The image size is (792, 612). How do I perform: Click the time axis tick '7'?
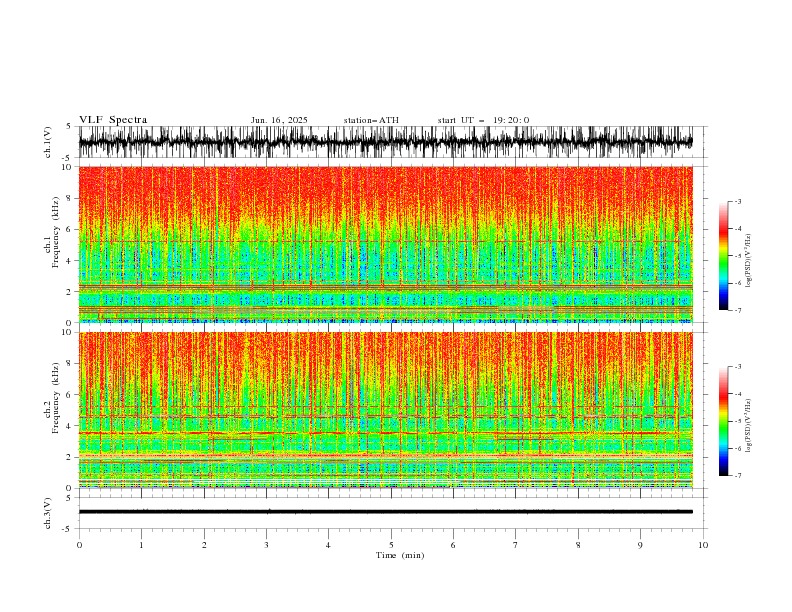point(515,545)
